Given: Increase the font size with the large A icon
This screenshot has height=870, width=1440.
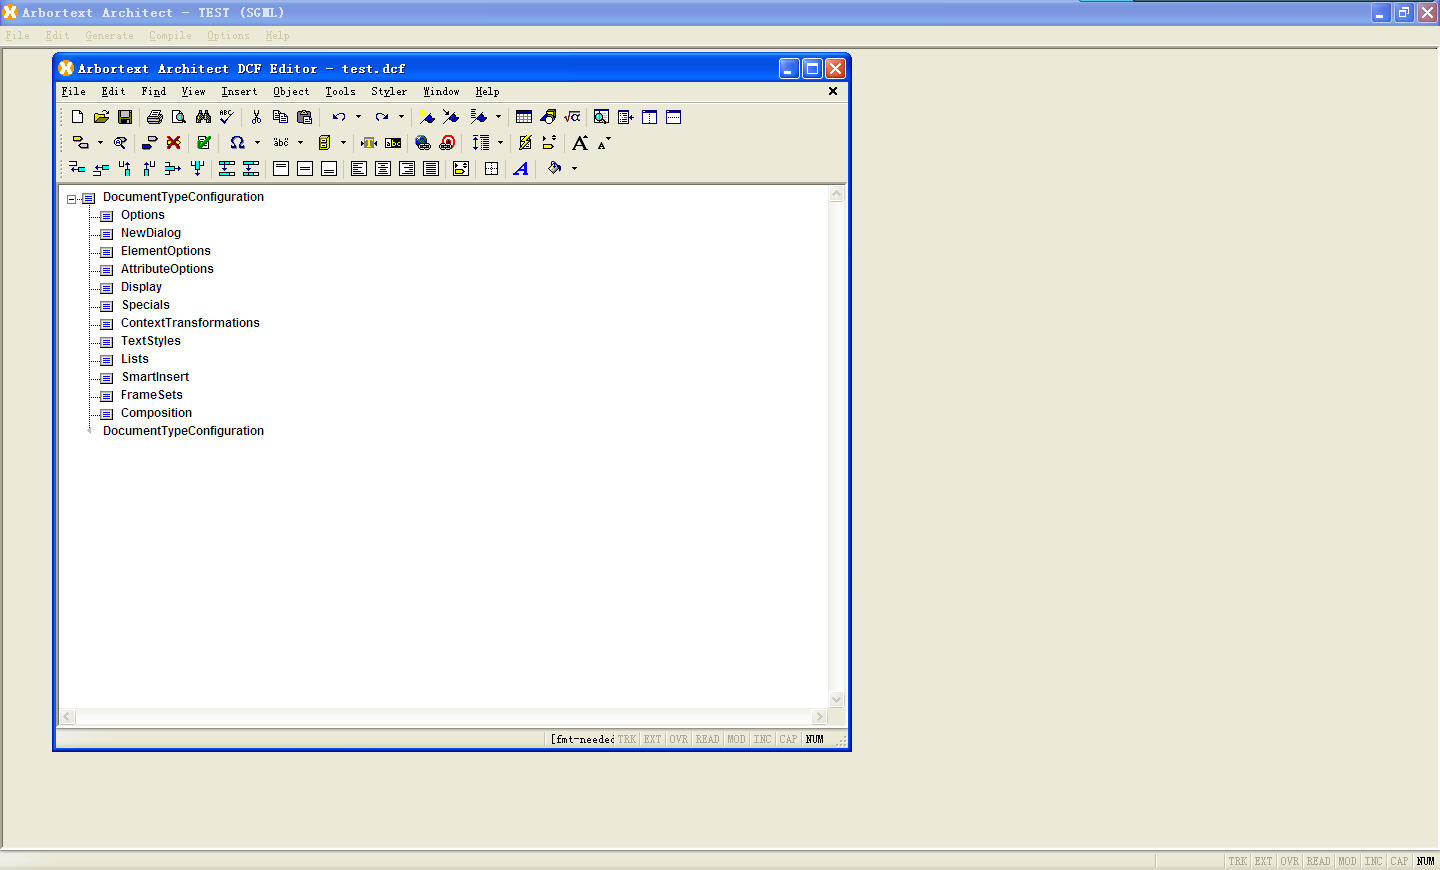Looking at the screenshot, I should click(580, 143).
